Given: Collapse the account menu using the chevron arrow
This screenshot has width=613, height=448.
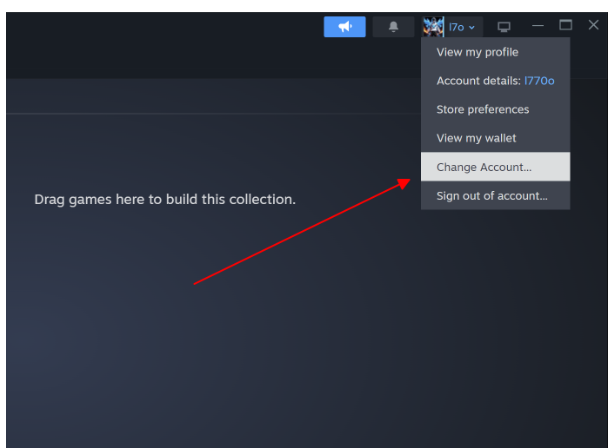Looking at the screenshot, I should (x=472, y=27).
